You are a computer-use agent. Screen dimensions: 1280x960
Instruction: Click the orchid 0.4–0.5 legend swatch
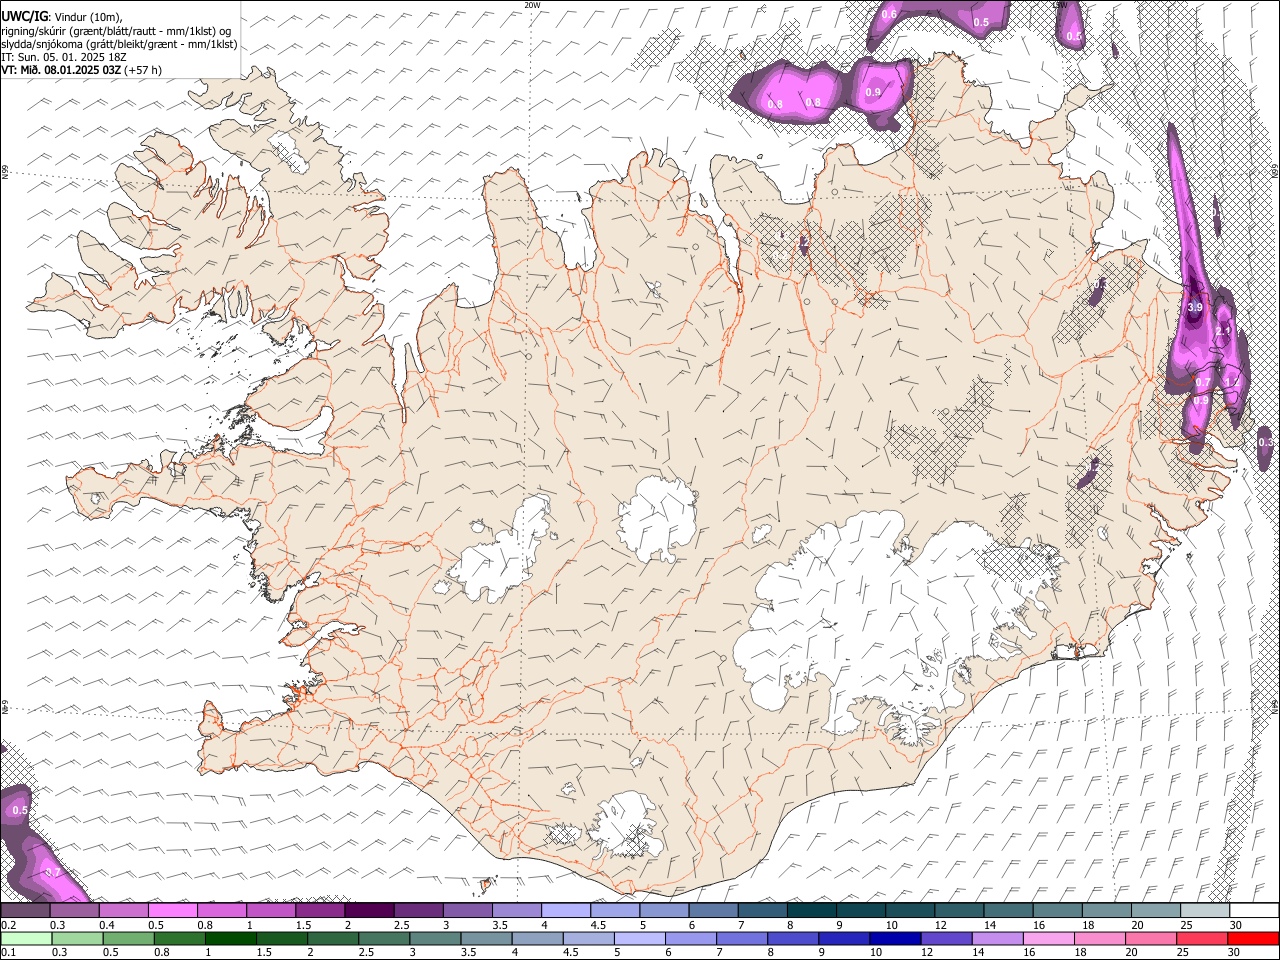[x=123, y=910]
